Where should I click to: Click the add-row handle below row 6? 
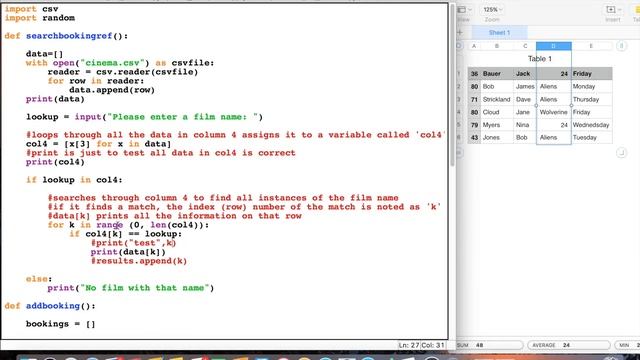[x=459, y=153]
